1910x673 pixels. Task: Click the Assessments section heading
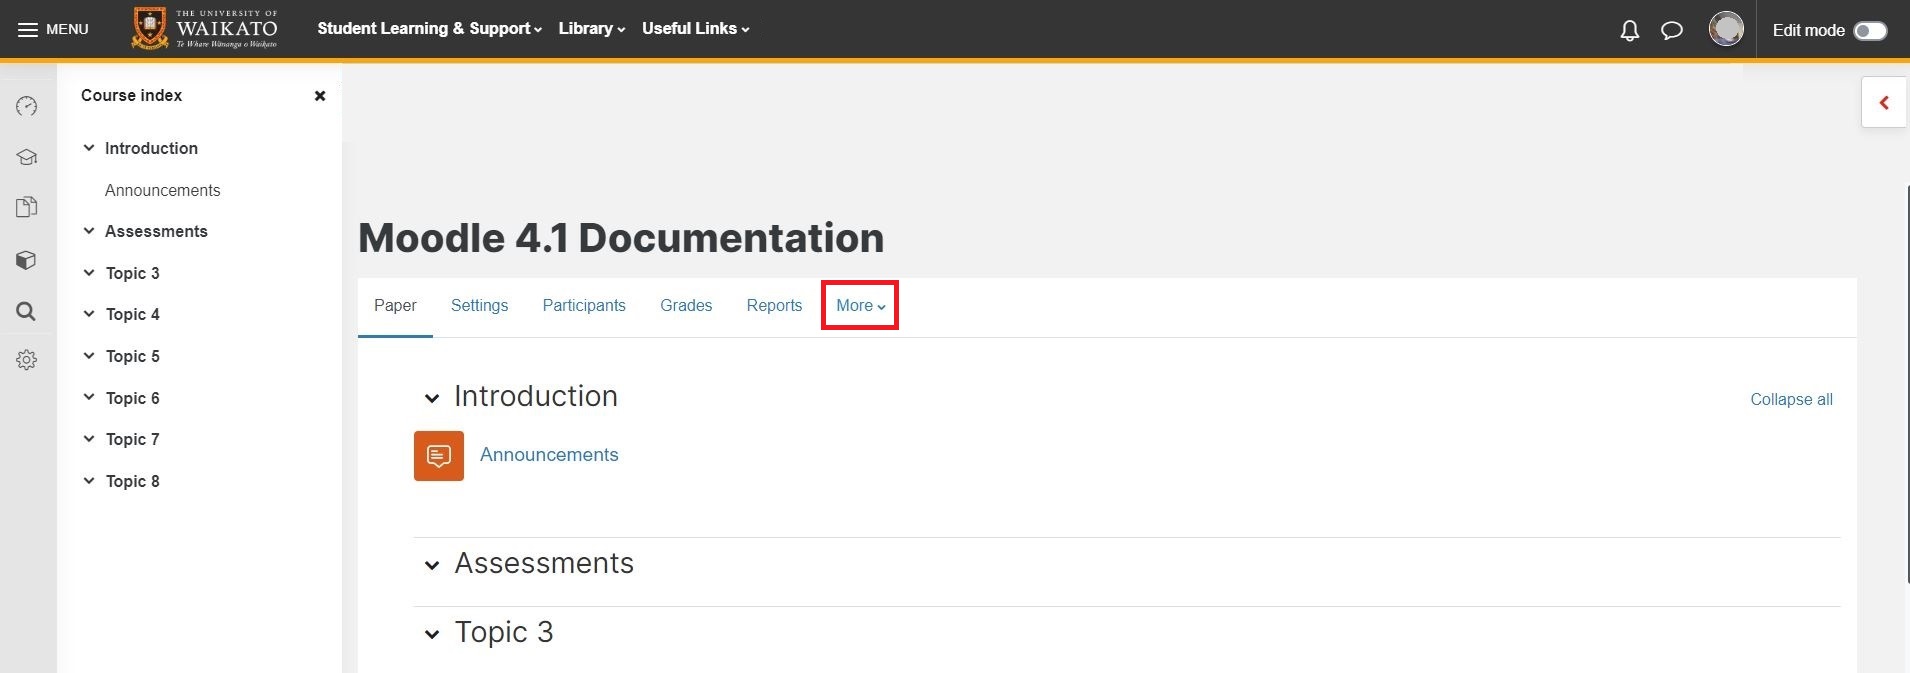click(544, 563)
